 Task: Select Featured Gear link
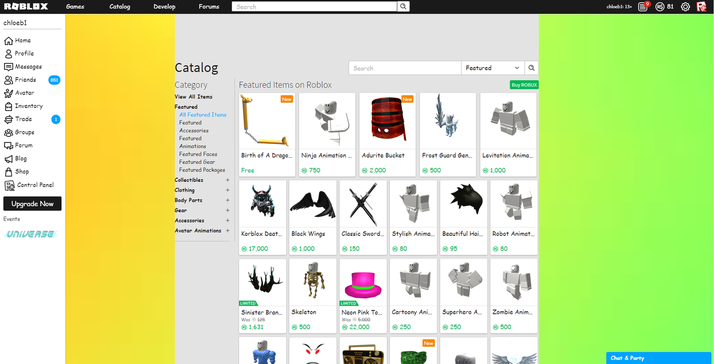[197, 162]
